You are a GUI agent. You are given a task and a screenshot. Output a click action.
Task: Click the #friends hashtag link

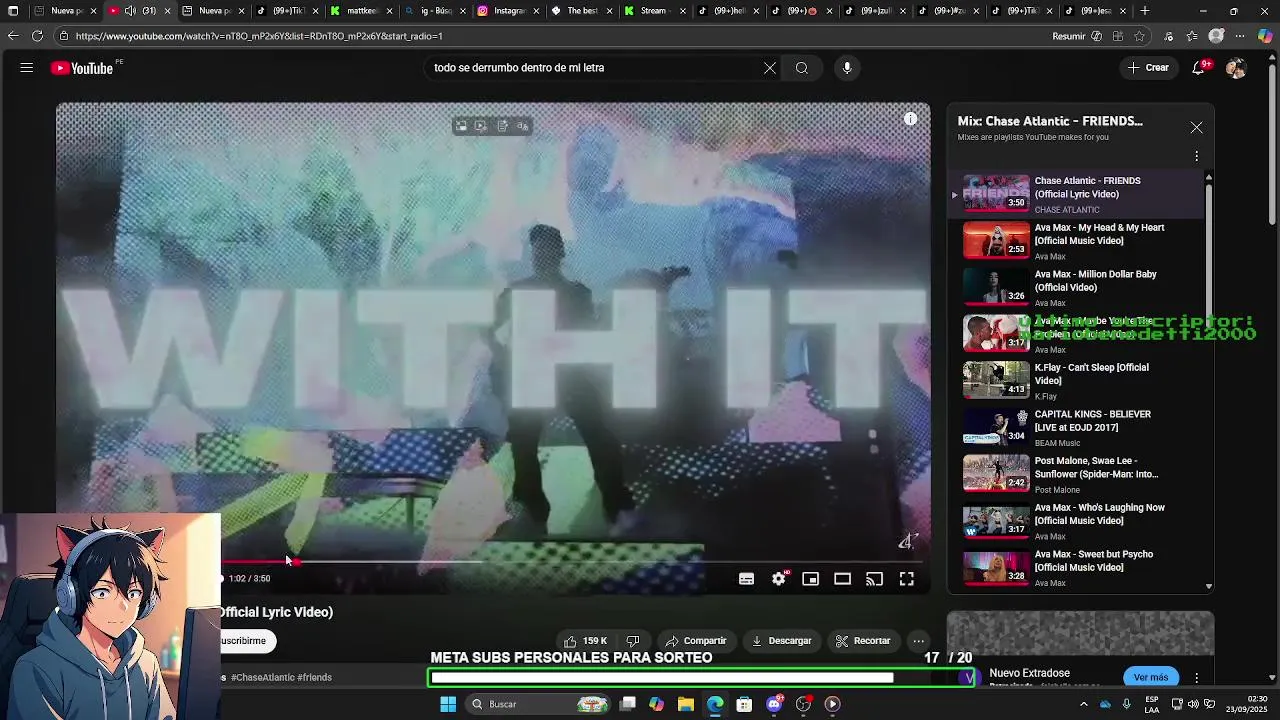[314, 677]
